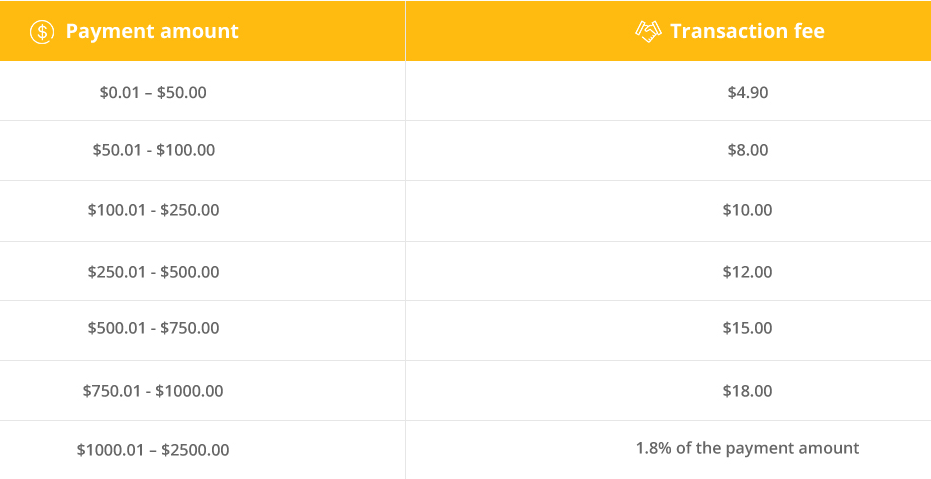The image size is (931, 479).
Task: Click the $10.00 transaction fee cell
Action: click(747, 210)
